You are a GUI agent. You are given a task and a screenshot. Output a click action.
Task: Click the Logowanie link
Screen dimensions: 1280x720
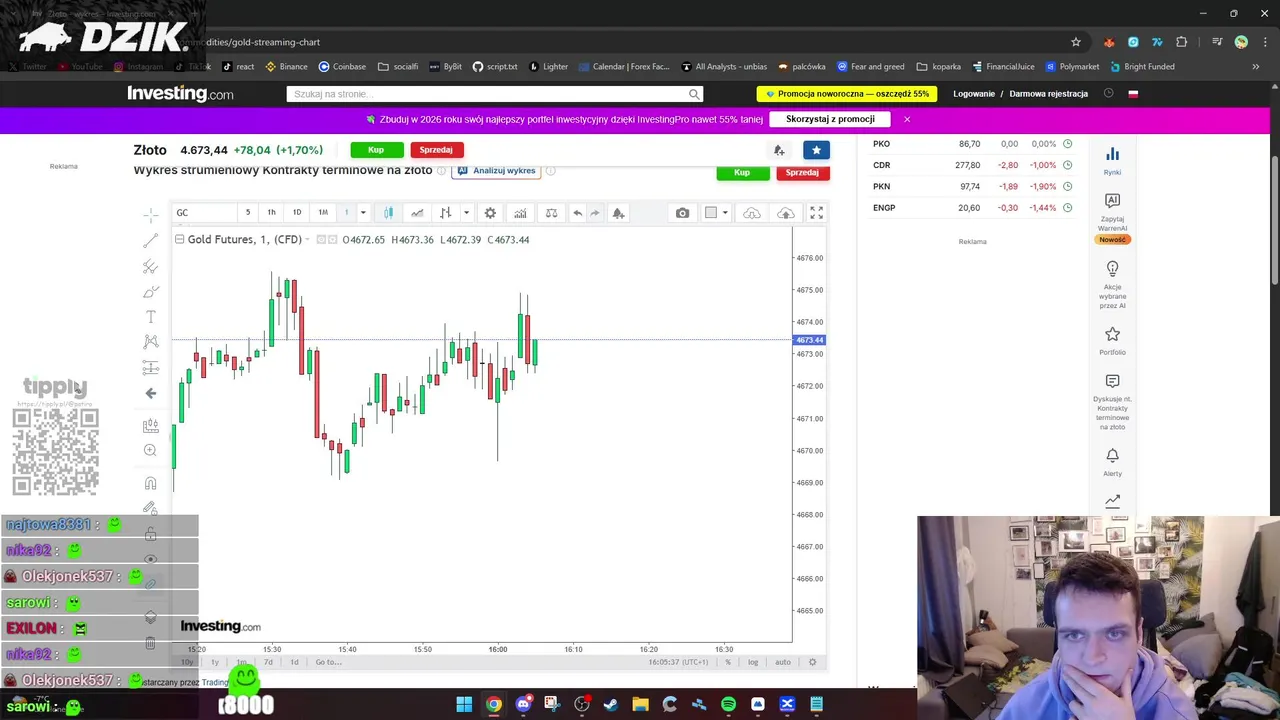click(x=974, y=94)
